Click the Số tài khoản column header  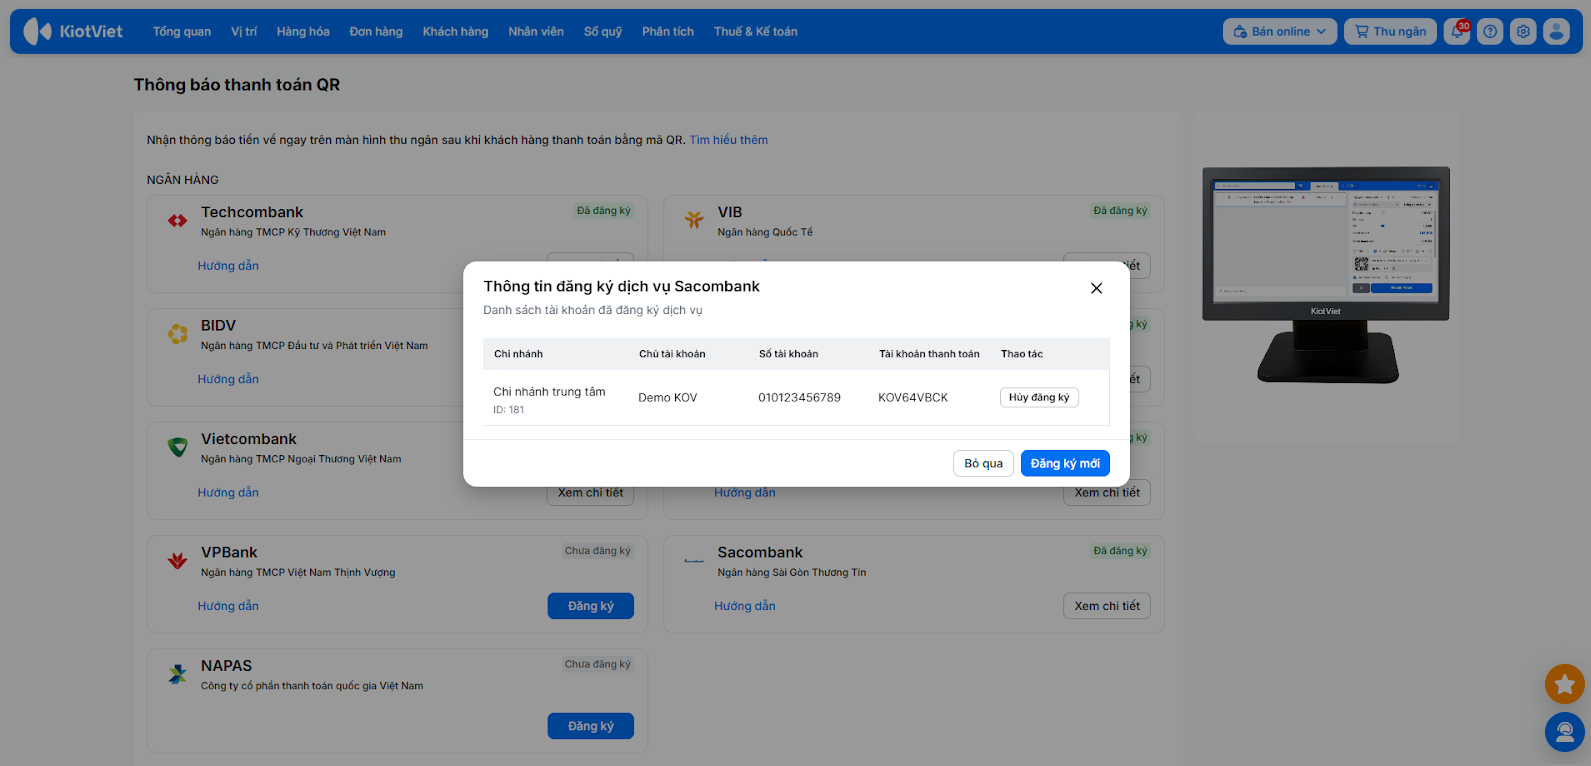[x=789, y=354]
